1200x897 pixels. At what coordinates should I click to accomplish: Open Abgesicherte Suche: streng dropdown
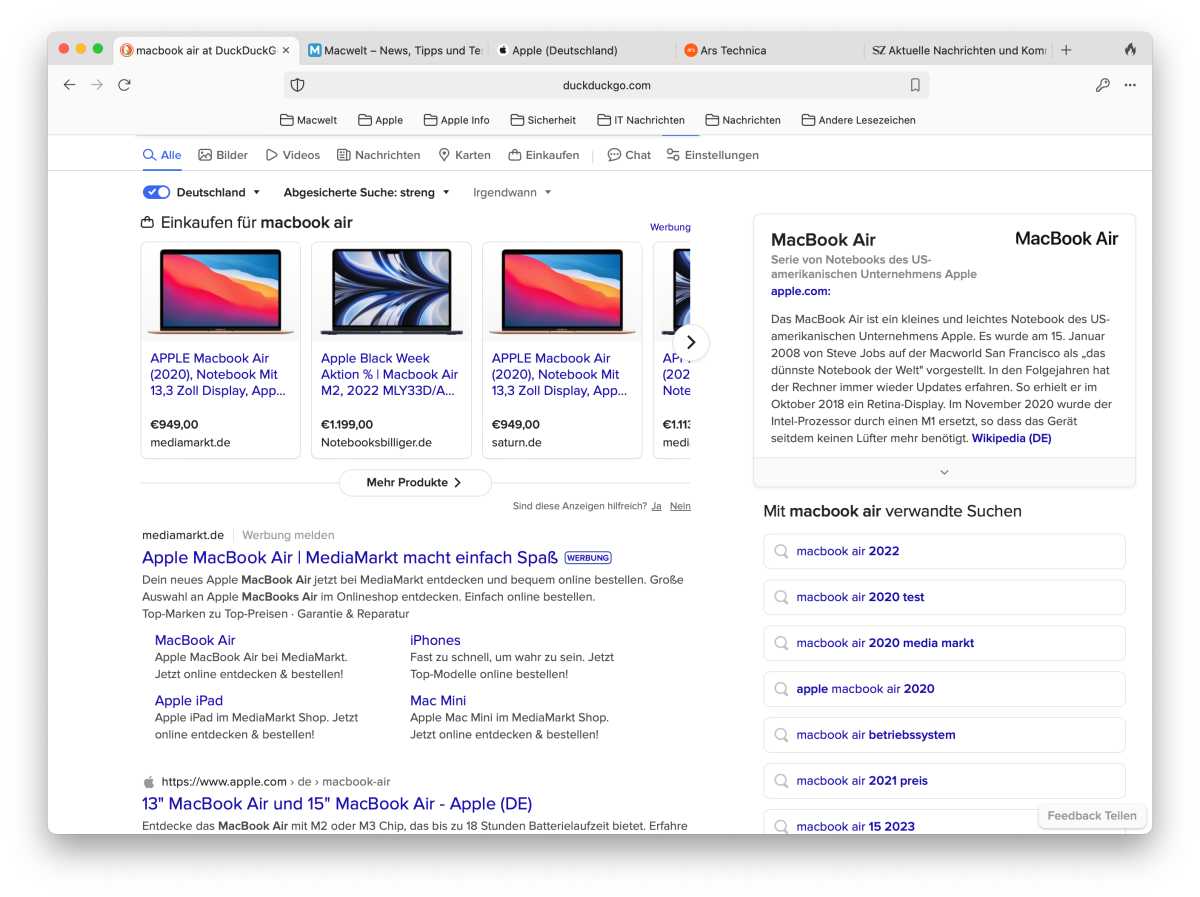[367, 192]
